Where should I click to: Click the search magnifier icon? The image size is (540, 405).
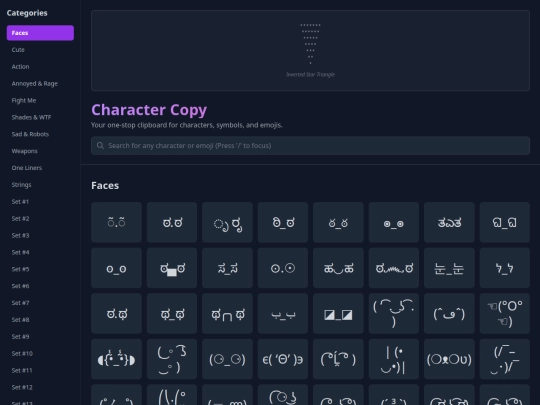tap(100, 145)
